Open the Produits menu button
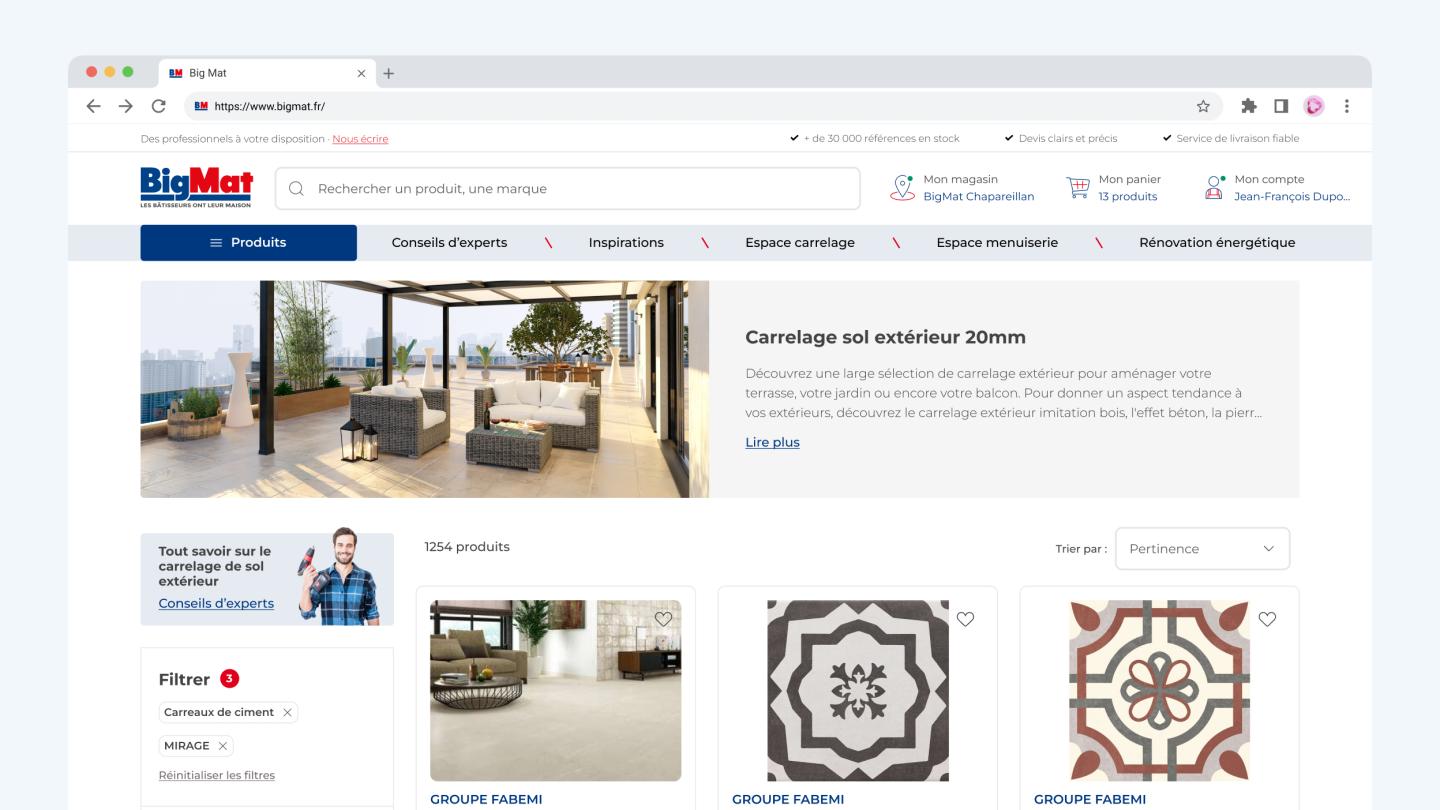1440x810 pixels. click(x=248, y=243)
